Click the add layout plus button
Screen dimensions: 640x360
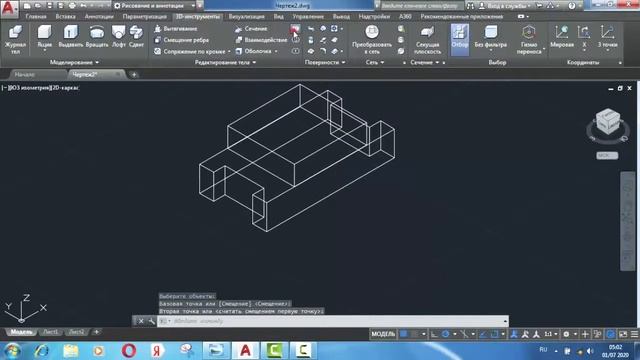pyautogui.click(x=96, y=332)
